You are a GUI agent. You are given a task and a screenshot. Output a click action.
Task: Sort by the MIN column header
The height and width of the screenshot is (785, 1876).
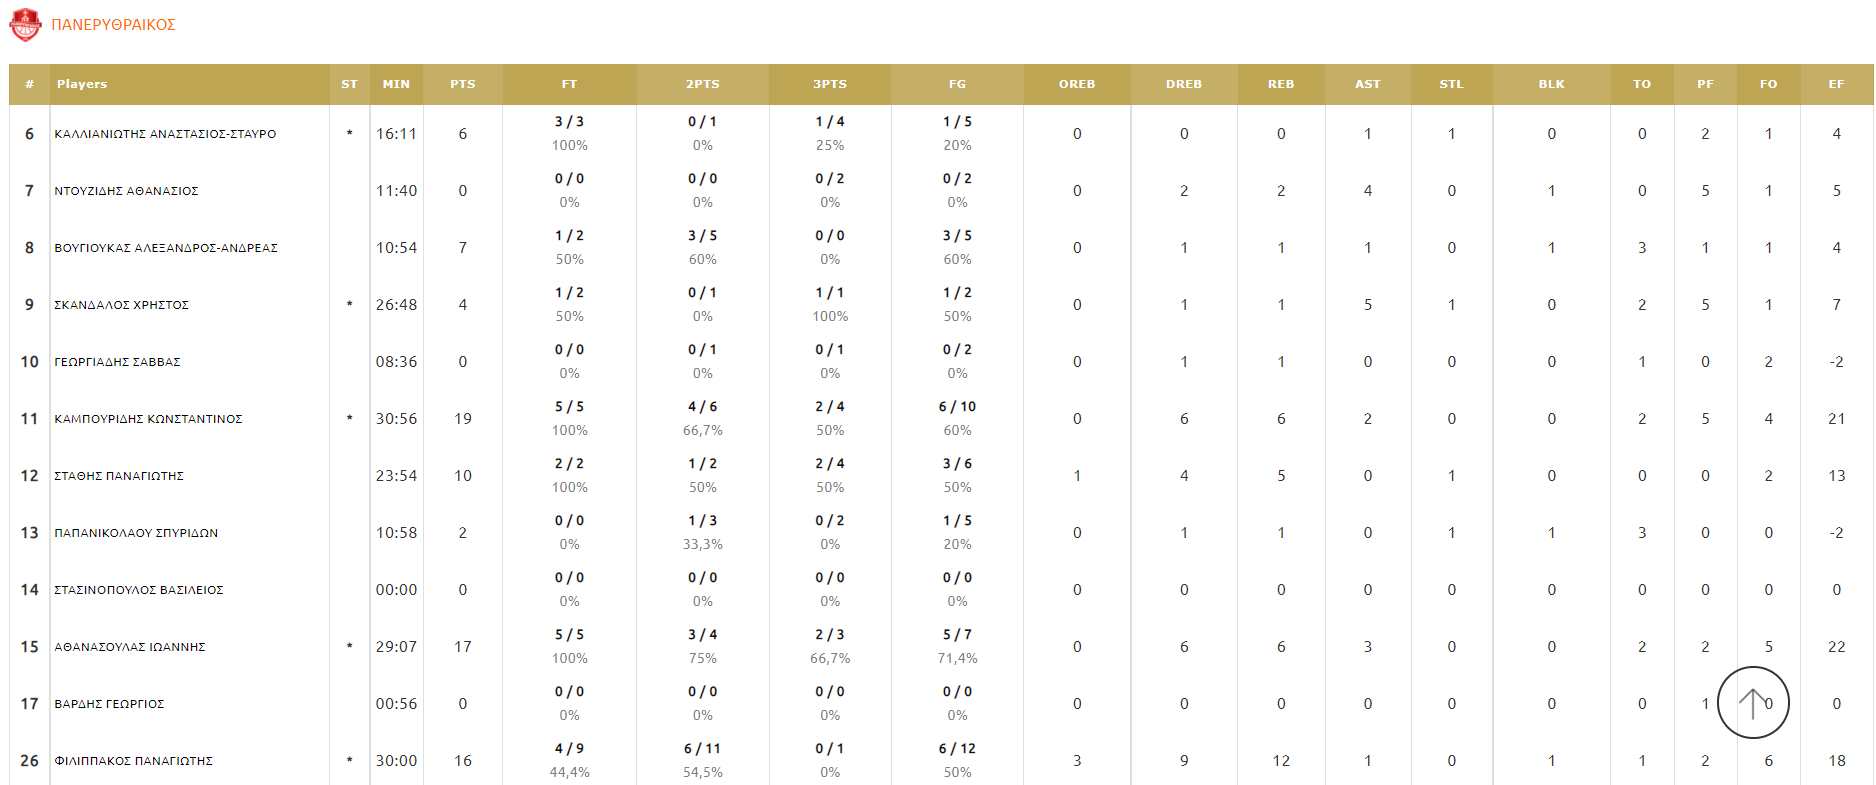396,84
